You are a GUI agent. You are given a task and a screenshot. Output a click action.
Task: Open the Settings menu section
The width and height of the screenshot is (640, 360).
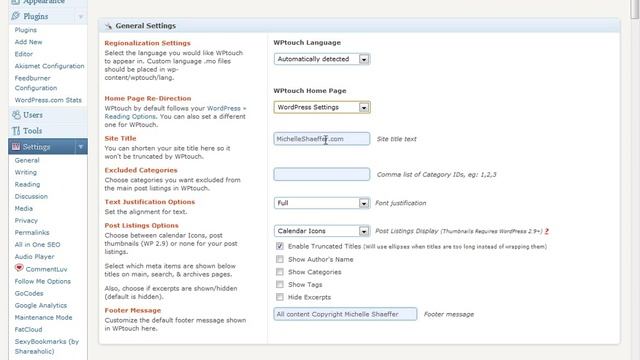(x=36, y=147)
